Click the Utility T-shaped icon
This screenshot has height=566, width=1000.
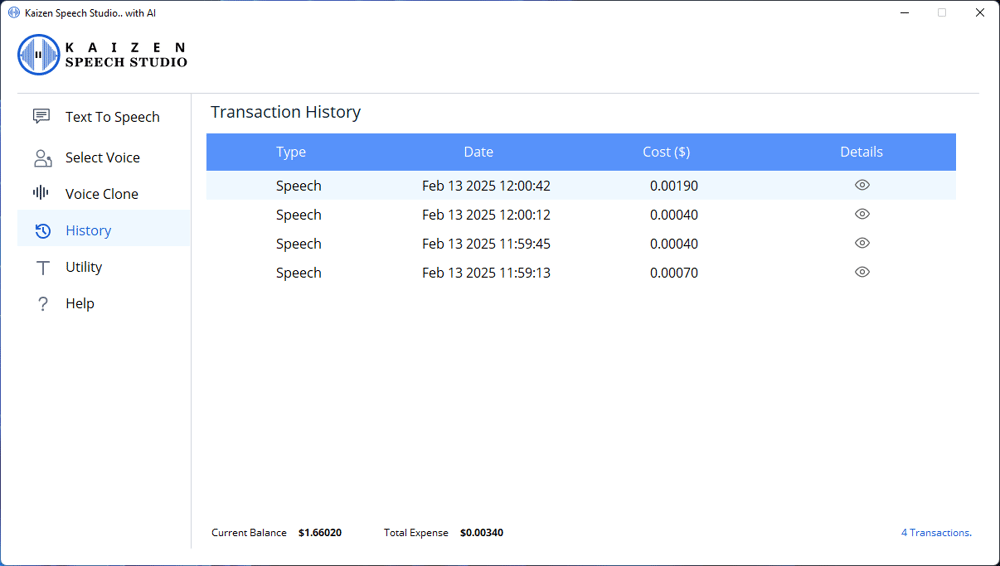tap(42, 268)
